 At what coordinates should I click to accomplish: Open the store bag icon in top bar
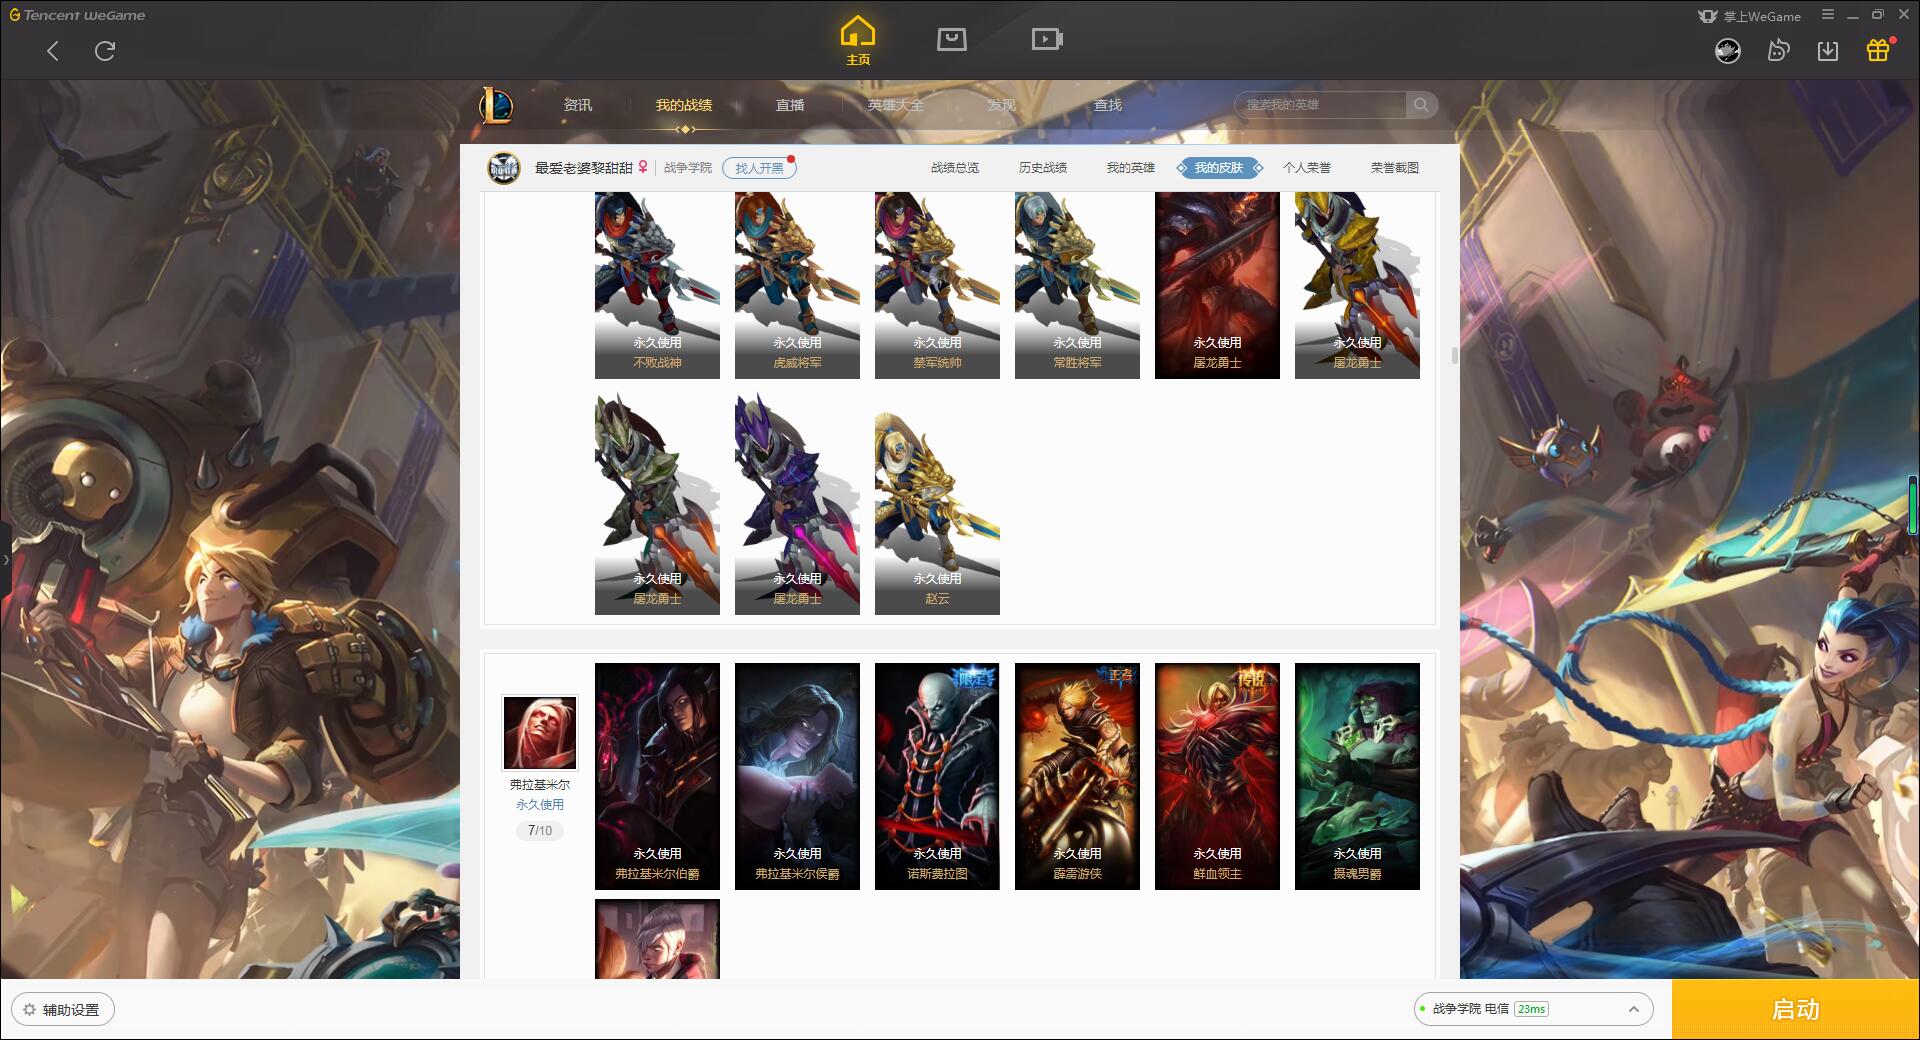click(x=952, y=39)
